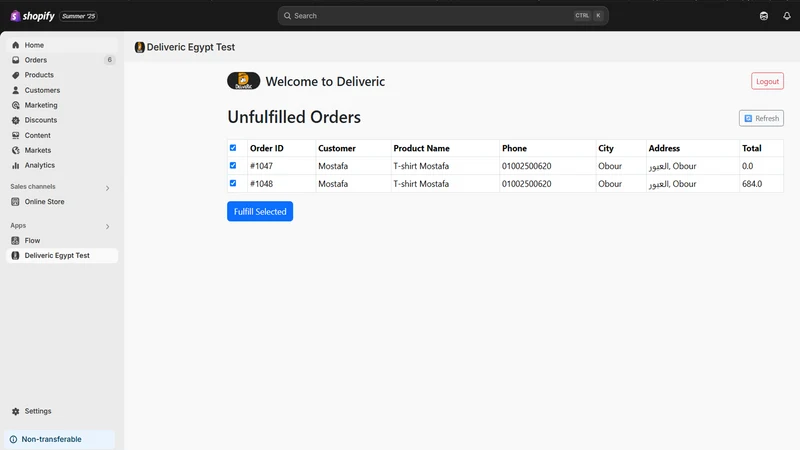Click Deliveric Egypt Test page title
Image resolution: width=800 pixels, height=450 pixels.
(191, 47)
